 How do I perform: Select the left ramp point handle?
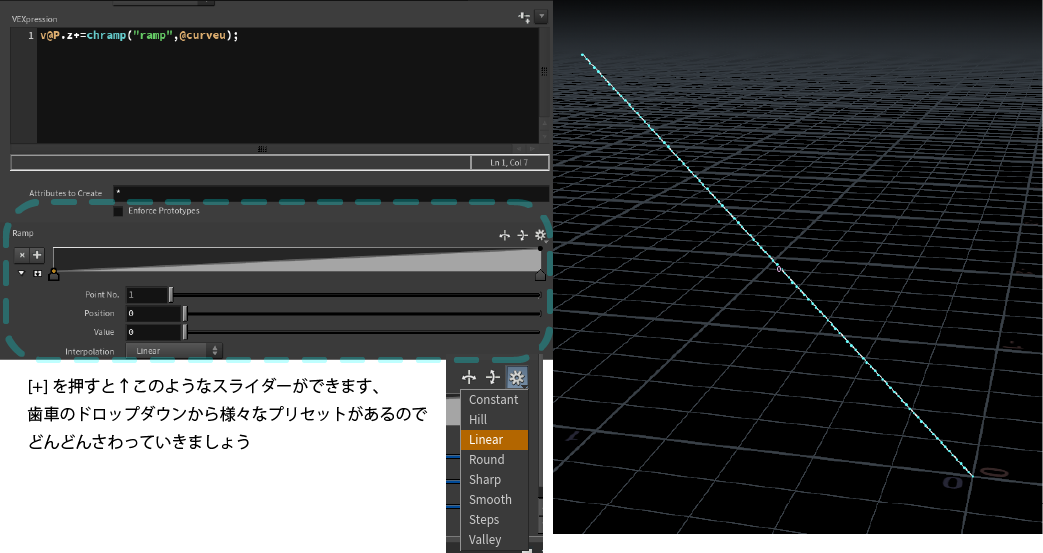54,274
